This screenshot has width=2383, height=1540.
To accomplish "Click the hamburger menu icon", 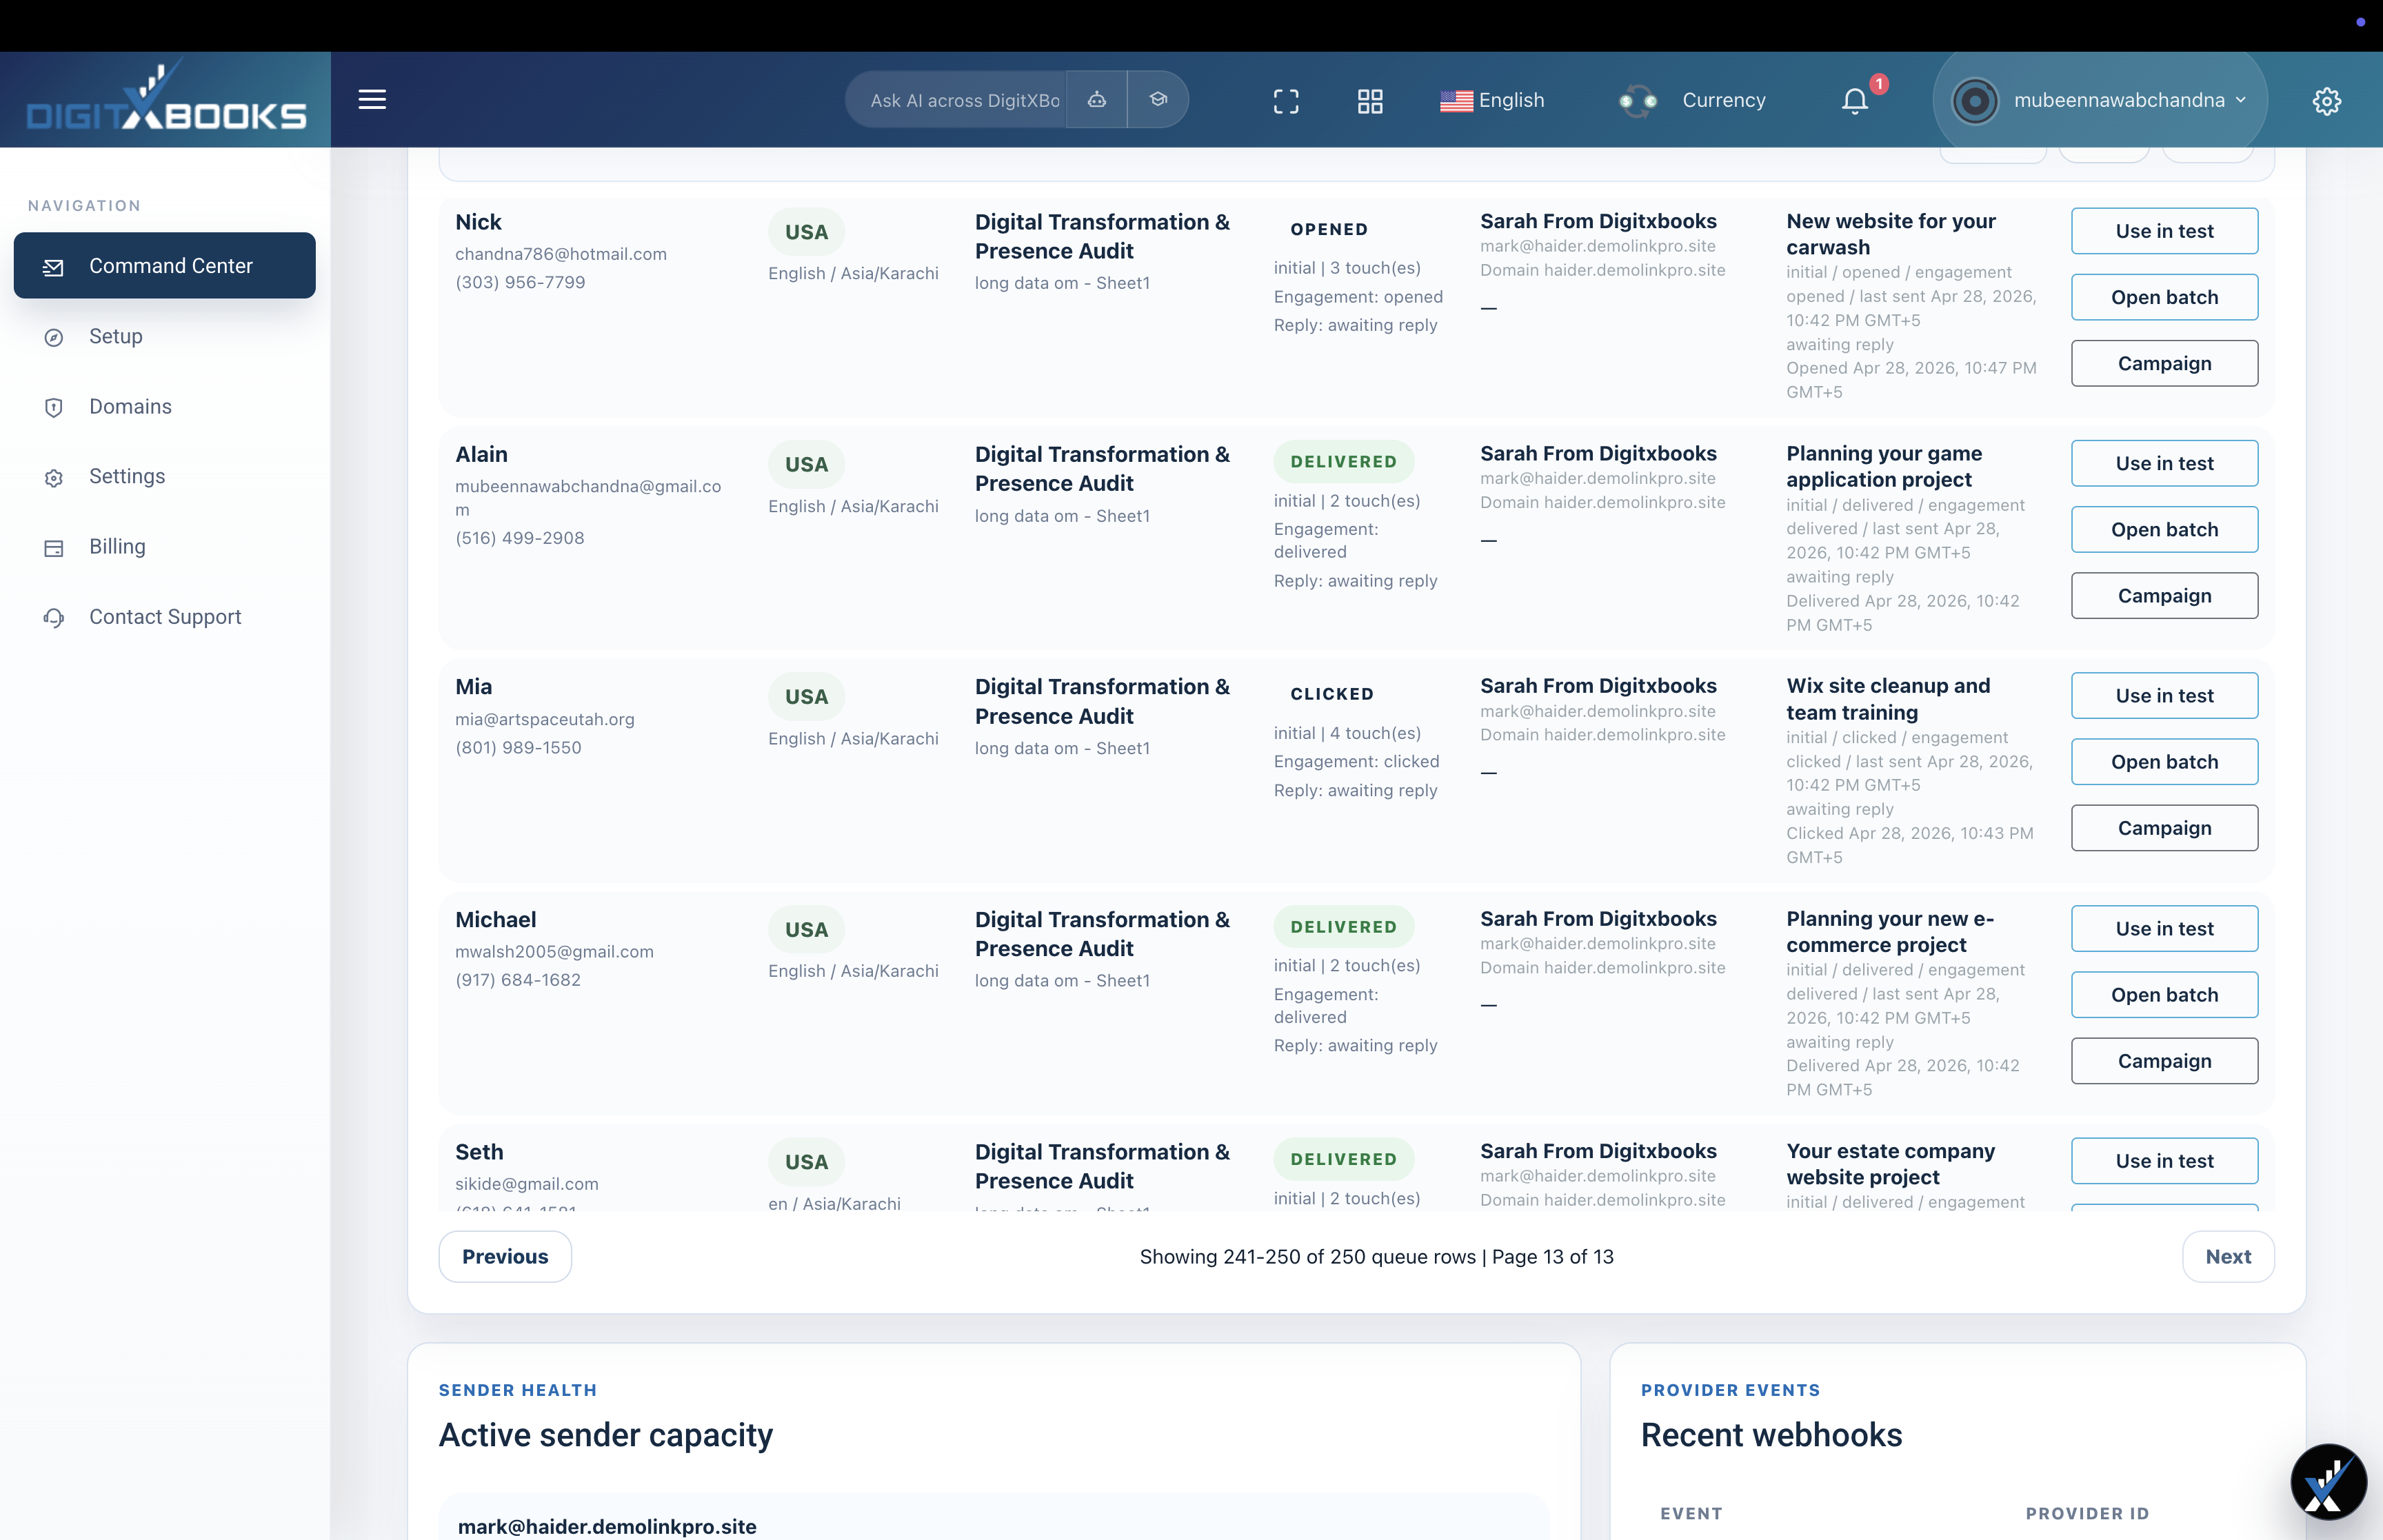I will pos(372,99).
